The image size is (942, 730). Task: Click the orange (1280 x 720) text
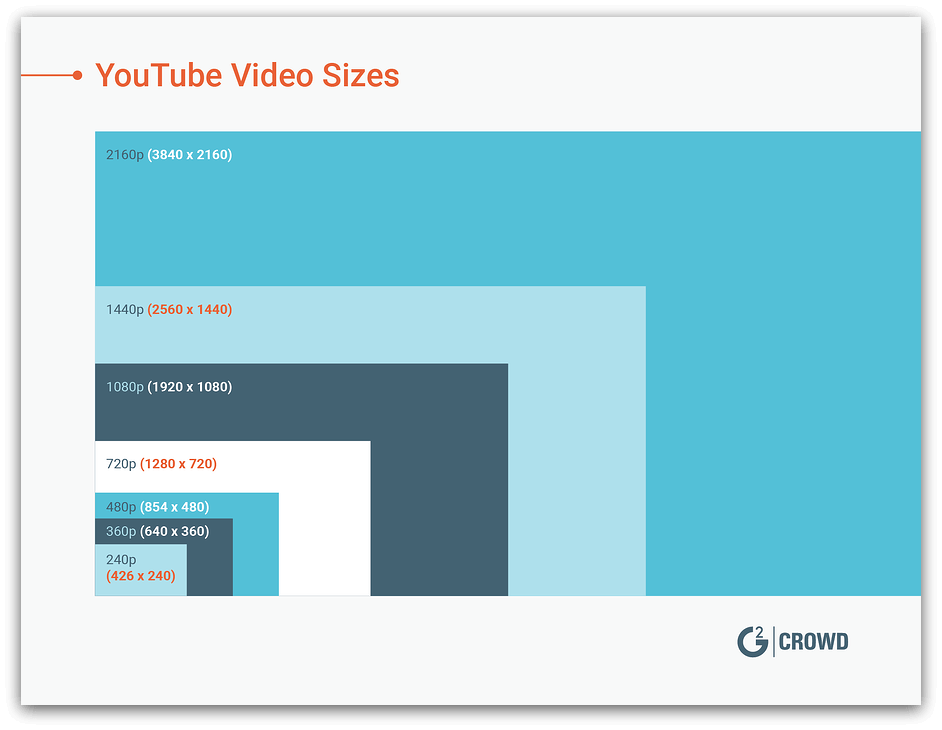coord(178,464)
